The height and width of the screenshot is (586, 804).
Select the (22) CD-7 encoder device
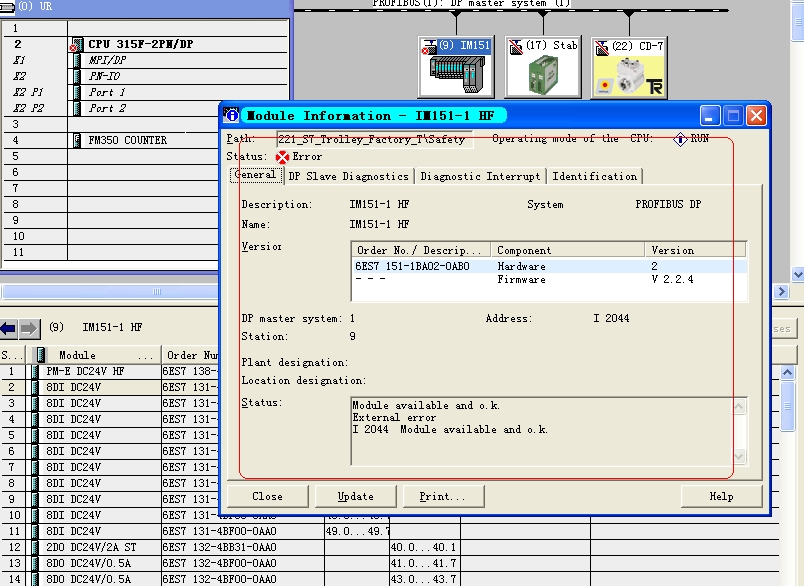[629, 68]
